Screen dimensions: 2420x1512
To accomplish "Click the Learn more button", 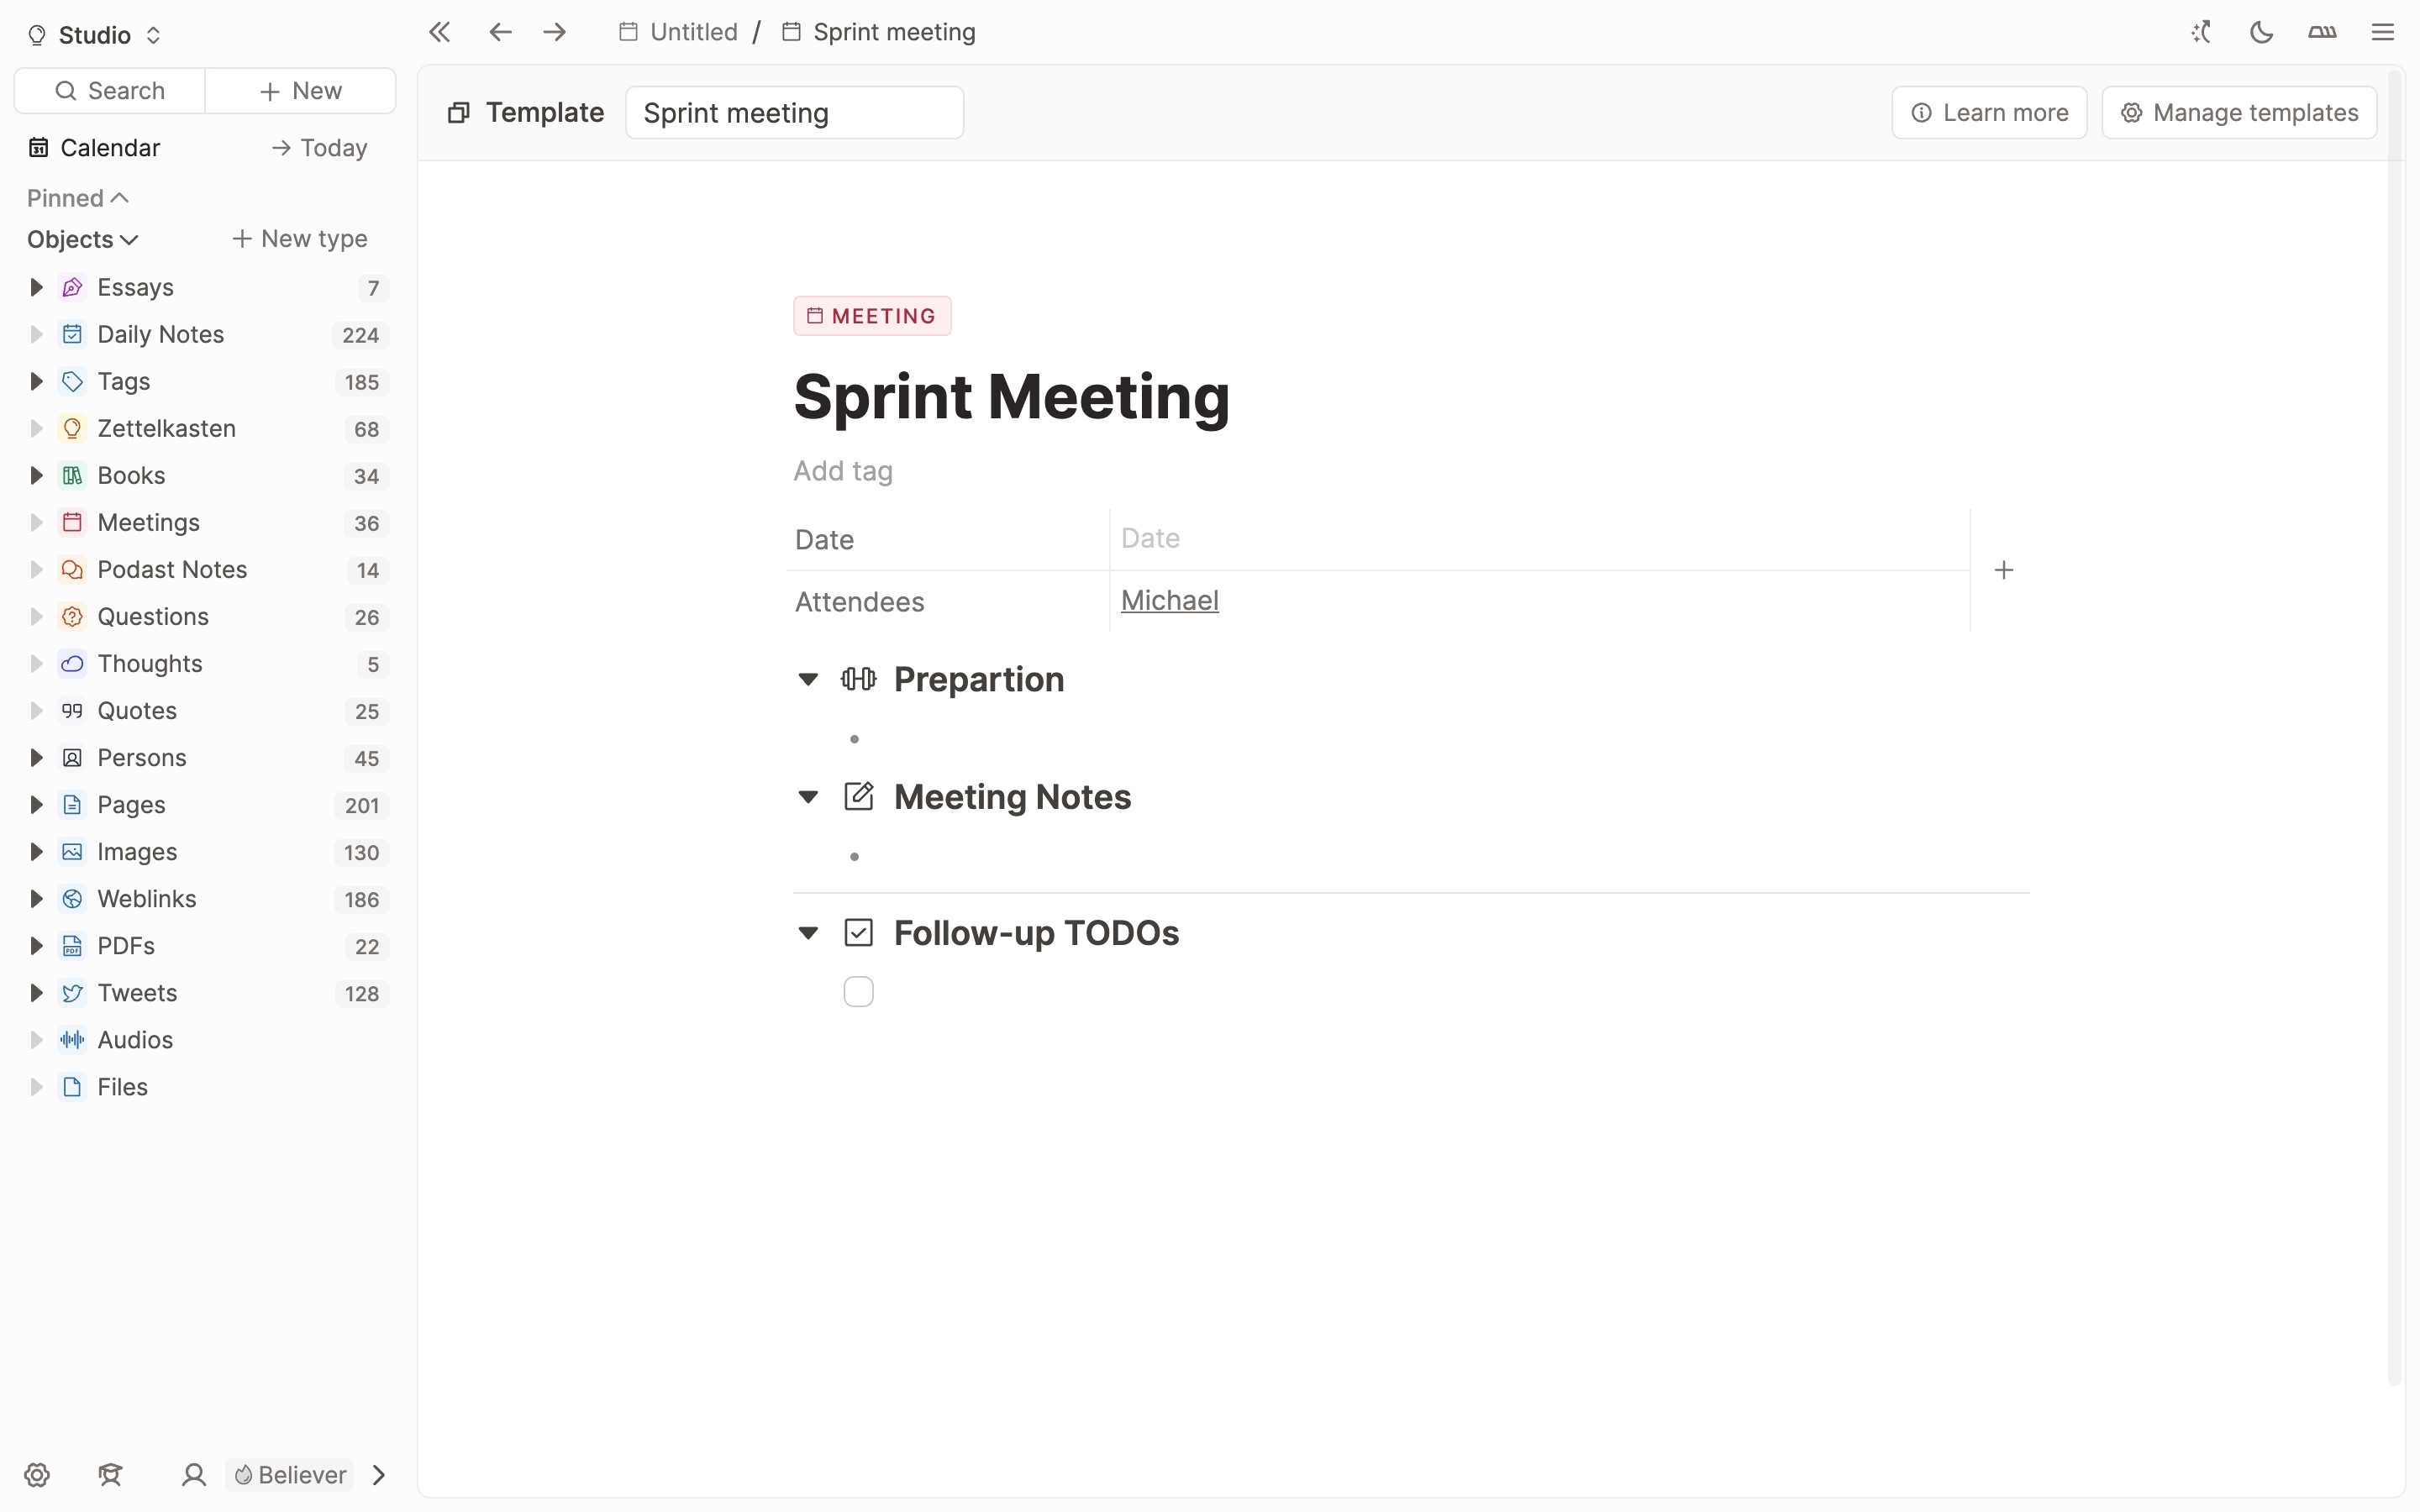I will tap(1990, 112).
